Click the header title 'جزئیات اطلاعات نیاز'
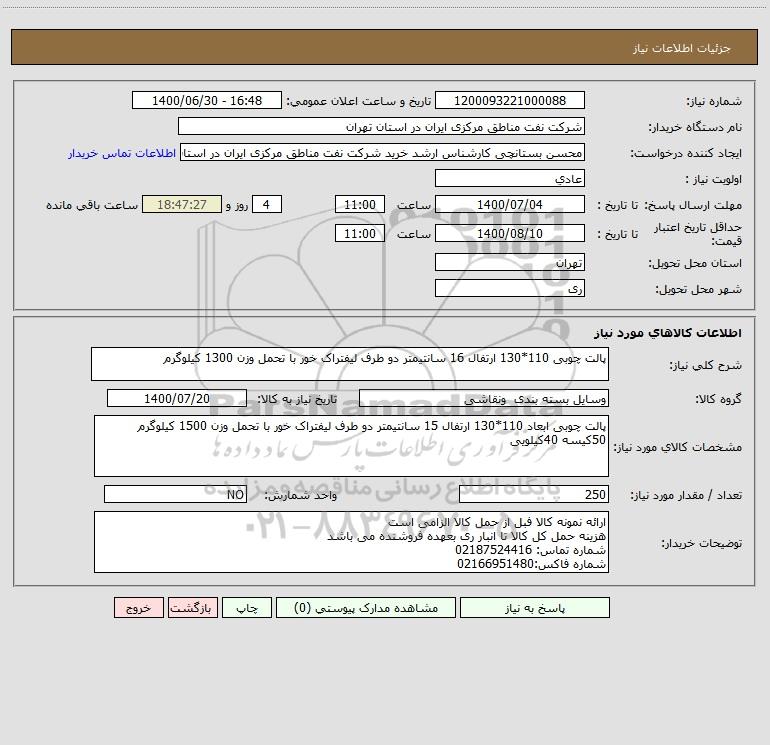The width and height of the screenshot is (770, 745). 682,48
